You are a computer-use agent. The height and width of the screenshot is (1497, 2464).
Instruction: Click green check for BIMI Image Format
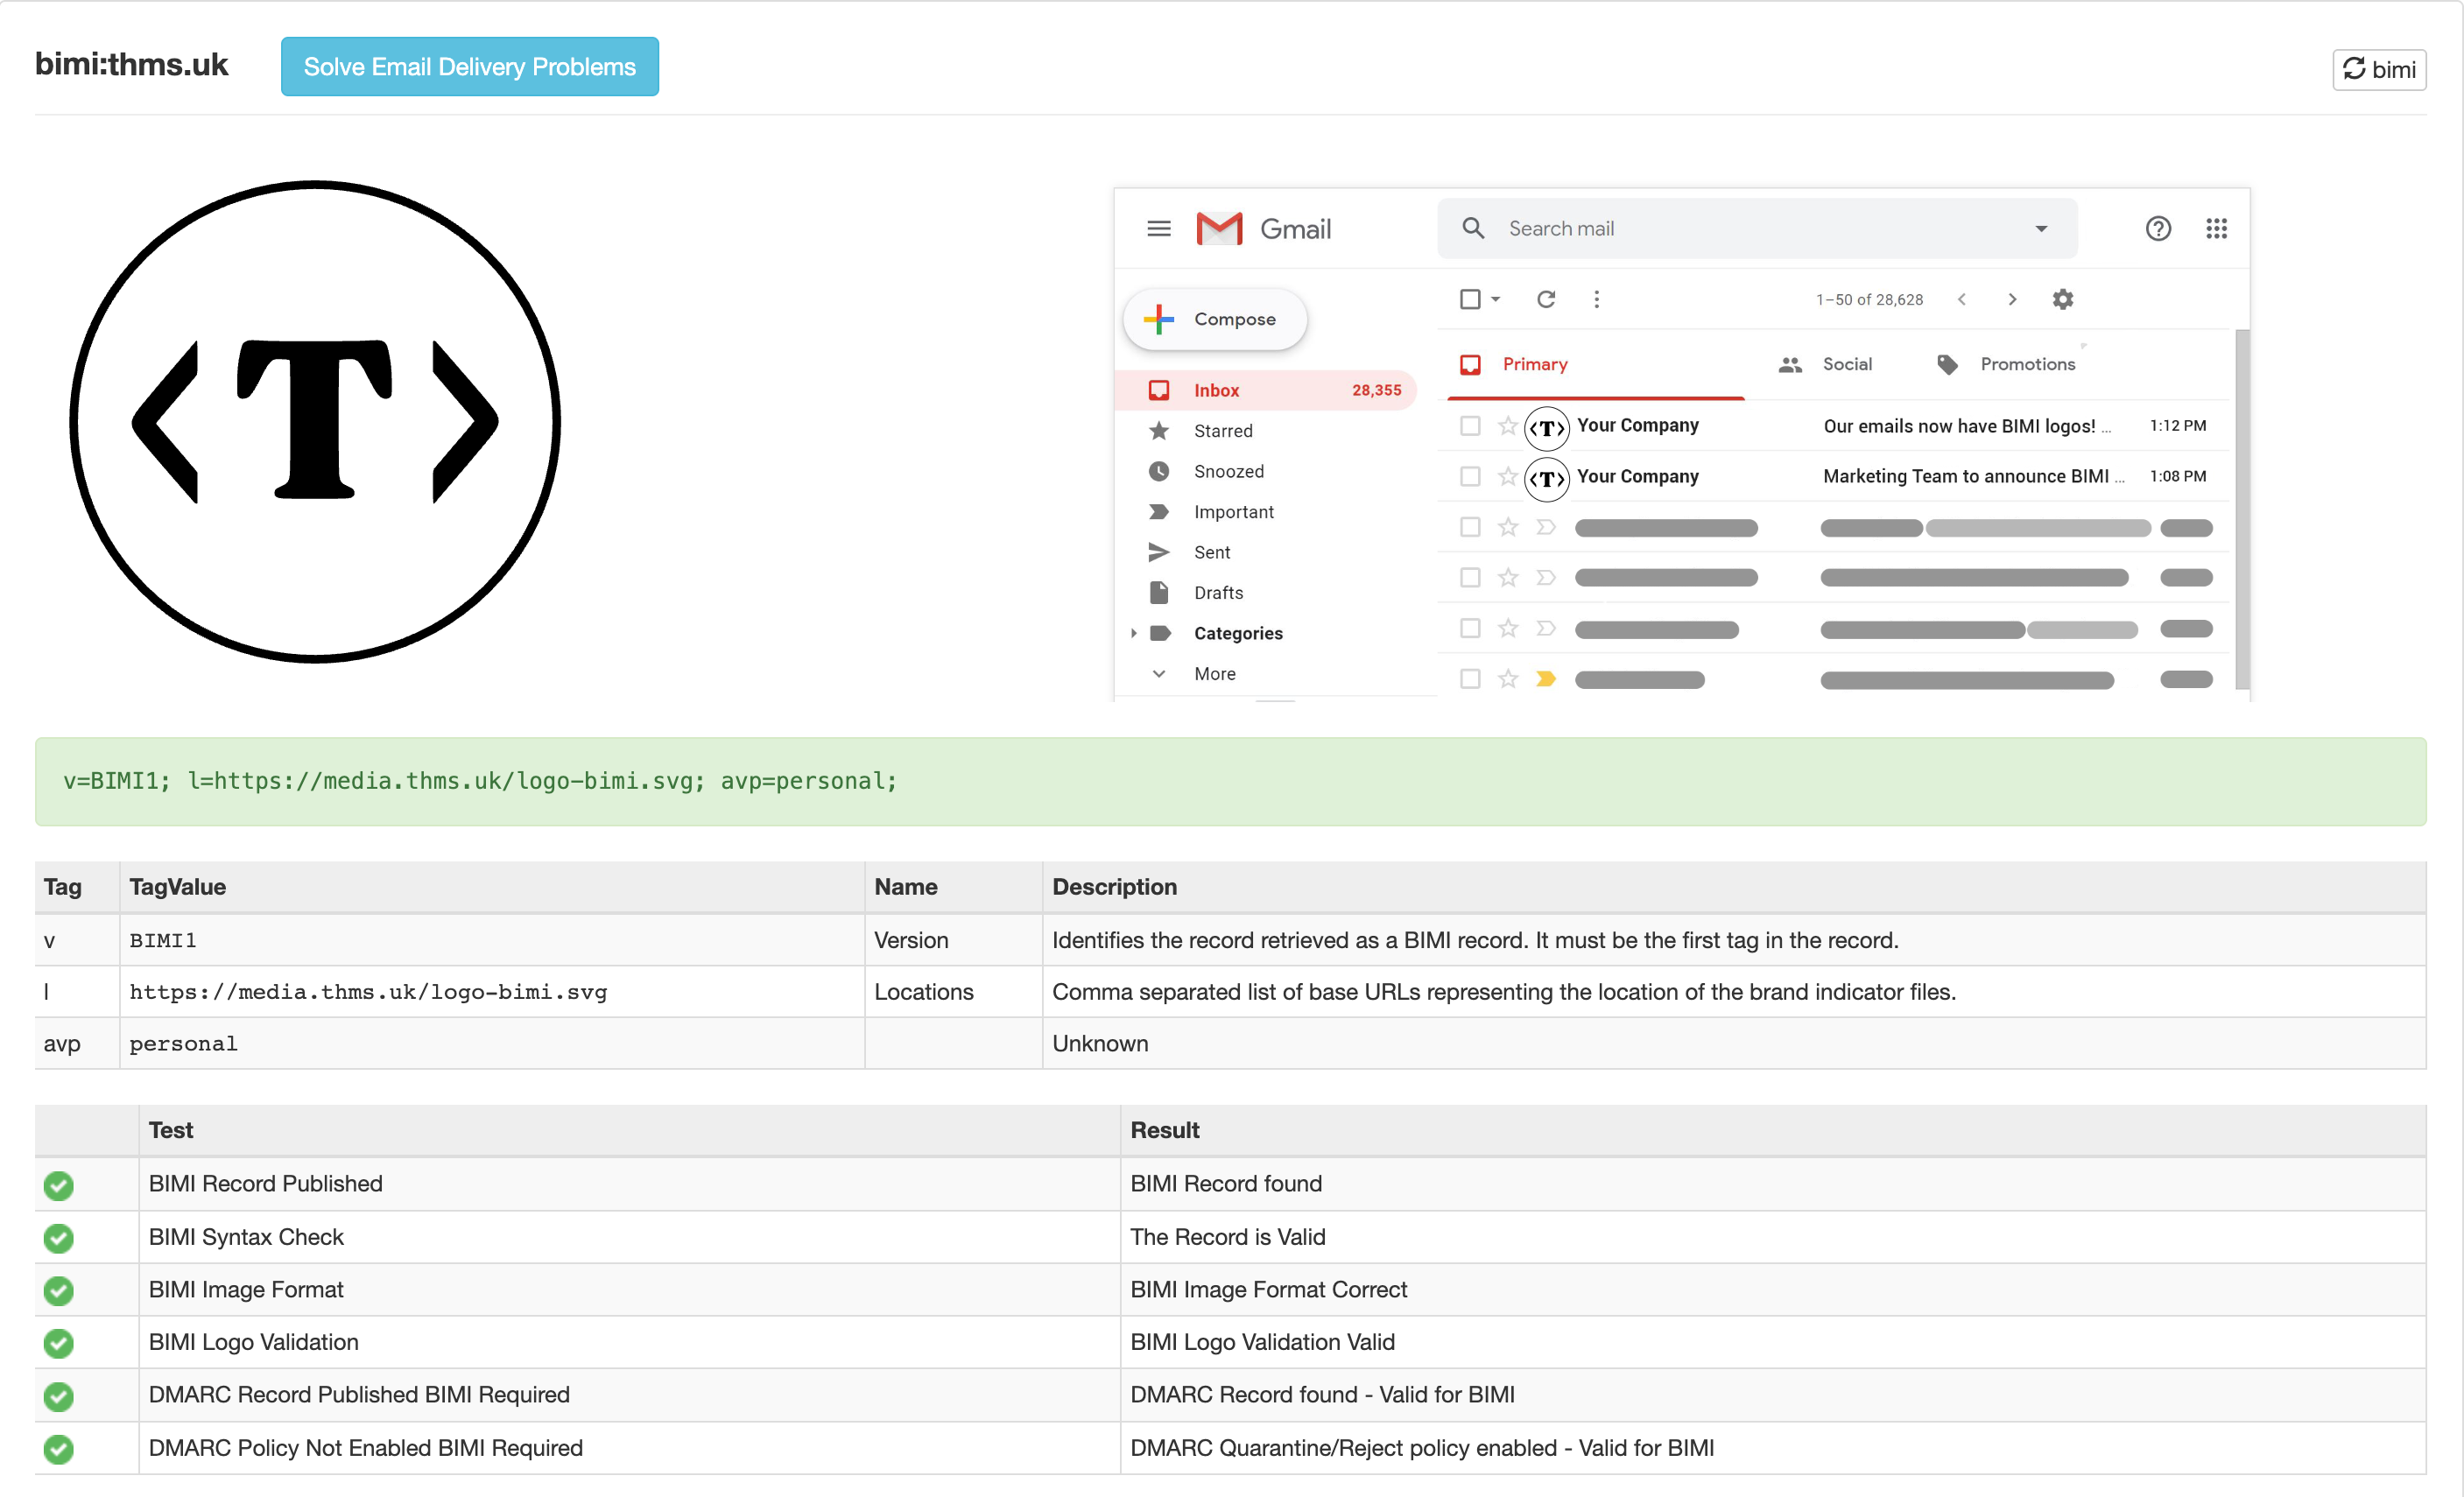pos(59,1290)
